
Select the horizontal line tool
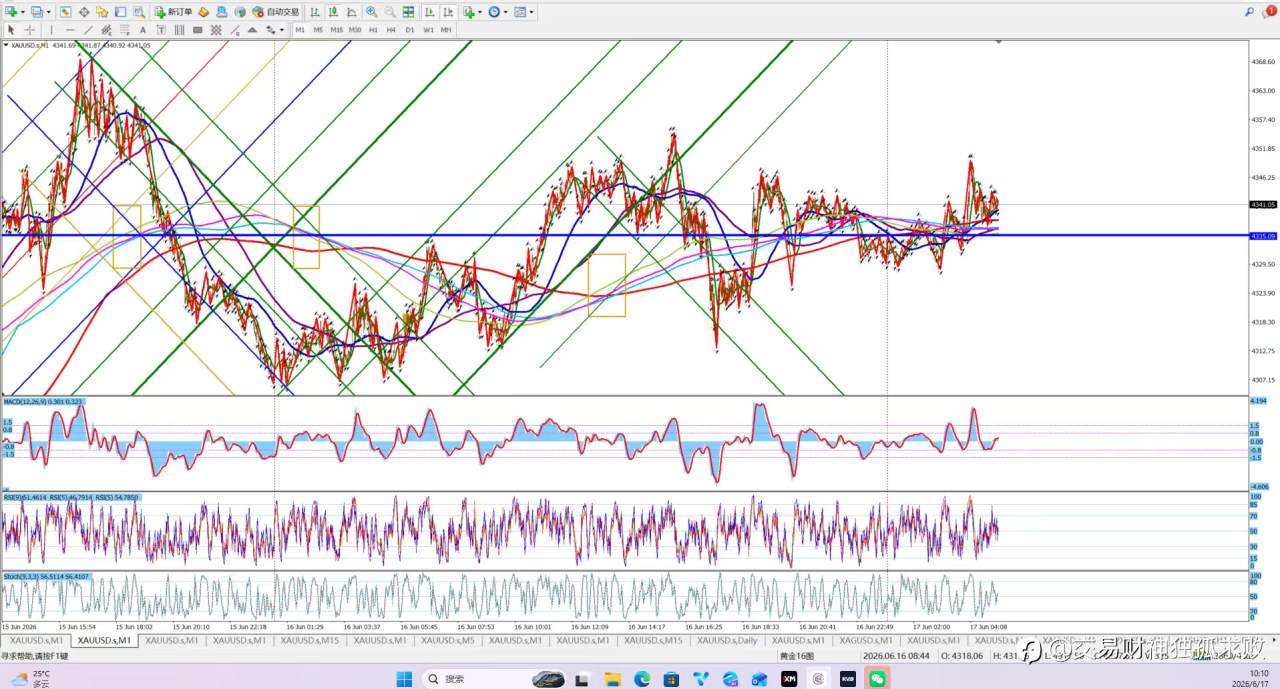pyautogui.click(x=70, y=30)
